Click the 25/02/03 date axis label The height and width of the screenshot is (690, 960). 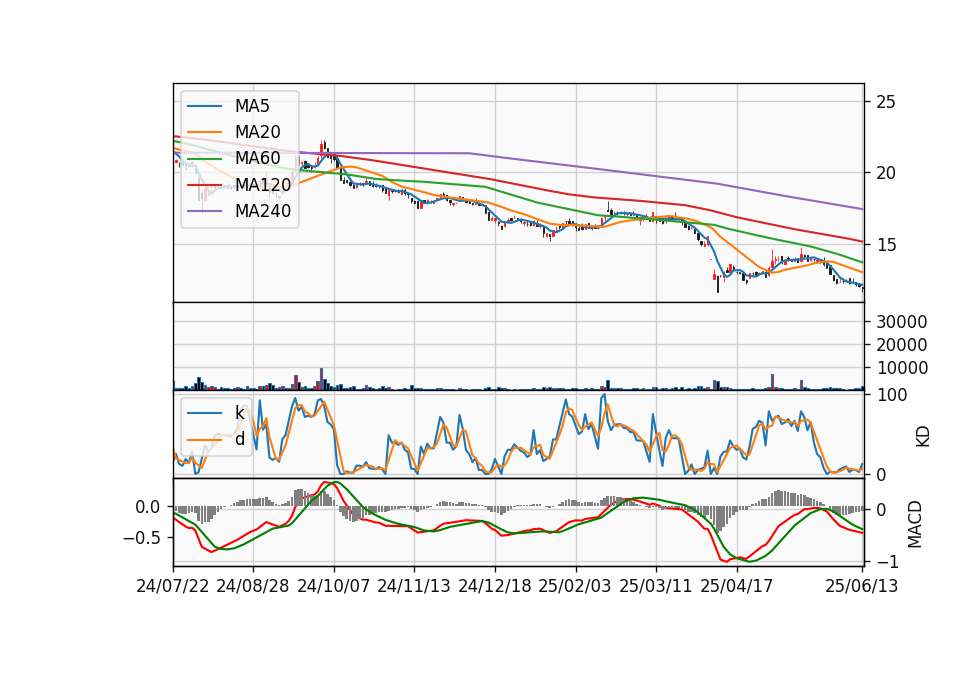(x=575, y=586)
